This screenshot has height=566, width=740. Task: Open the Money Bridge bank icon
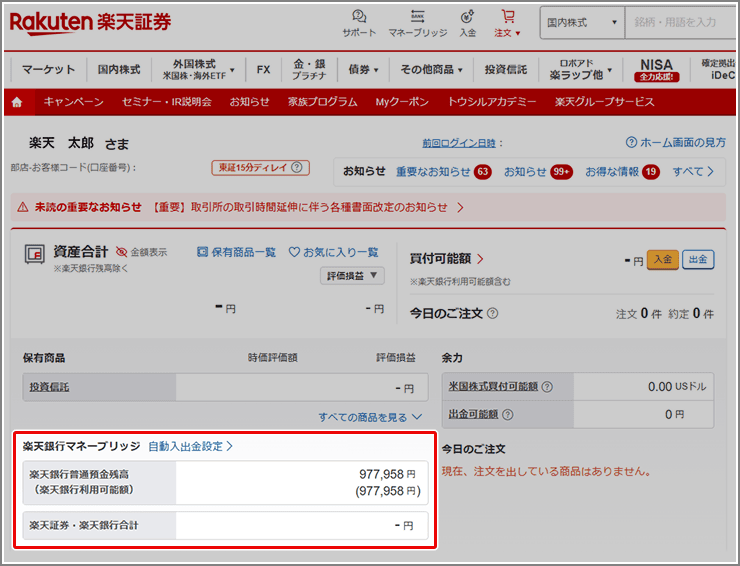[417, 17]
